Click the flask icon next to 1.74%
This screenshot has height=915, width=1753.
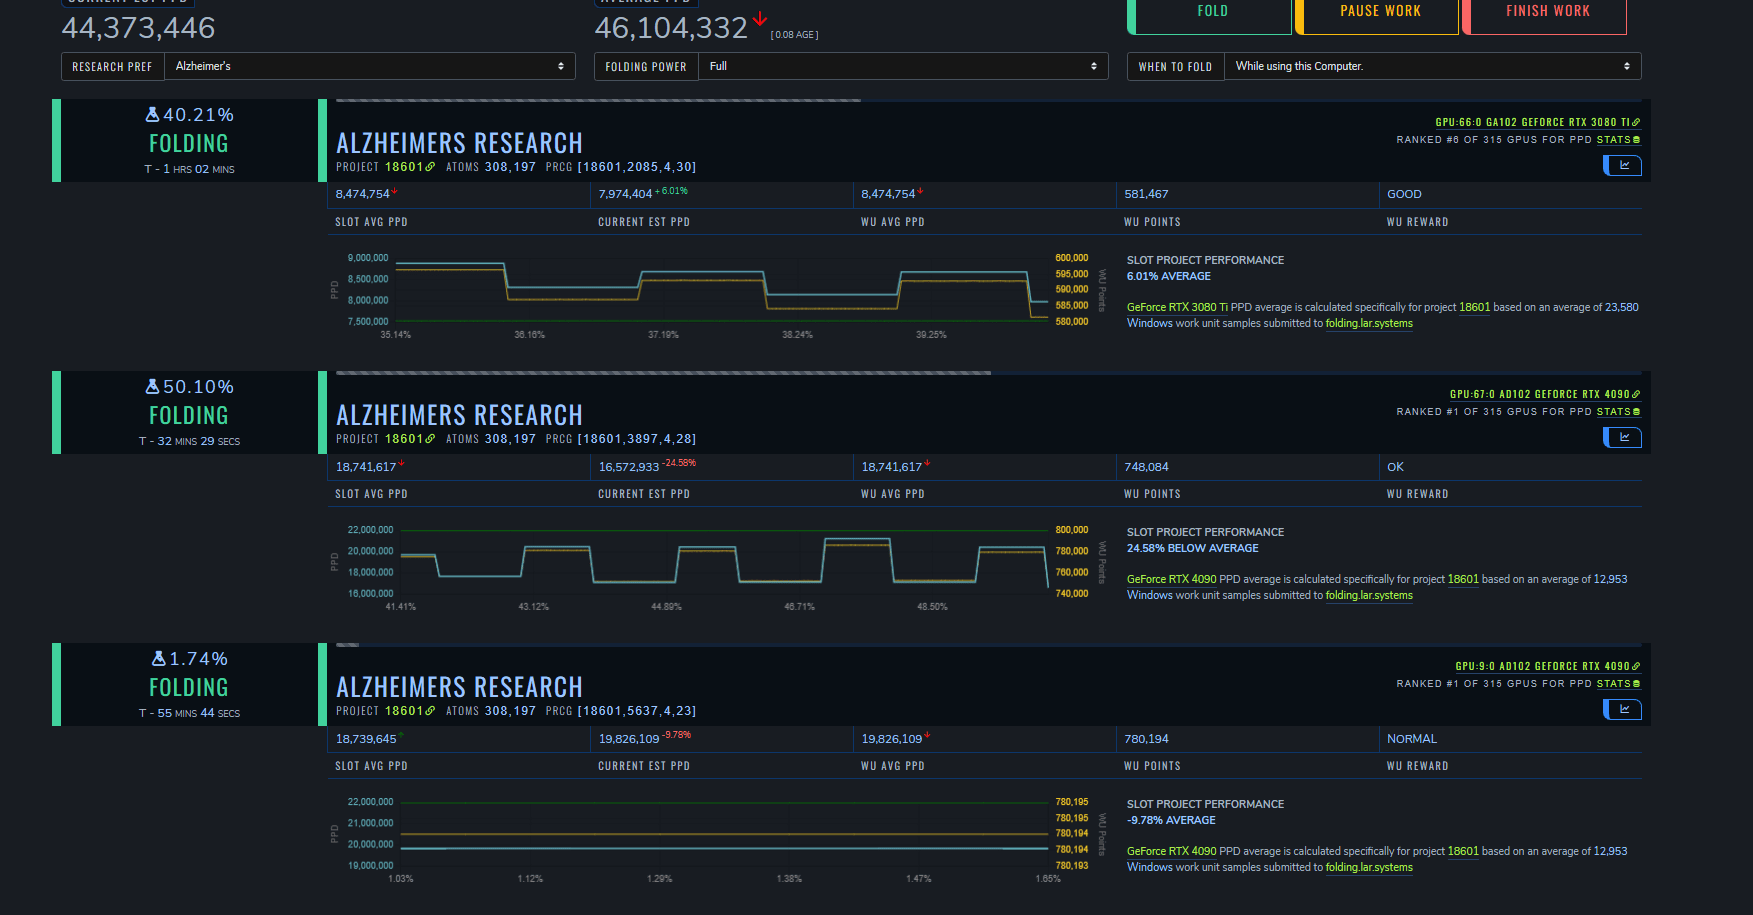coord(159,659)
